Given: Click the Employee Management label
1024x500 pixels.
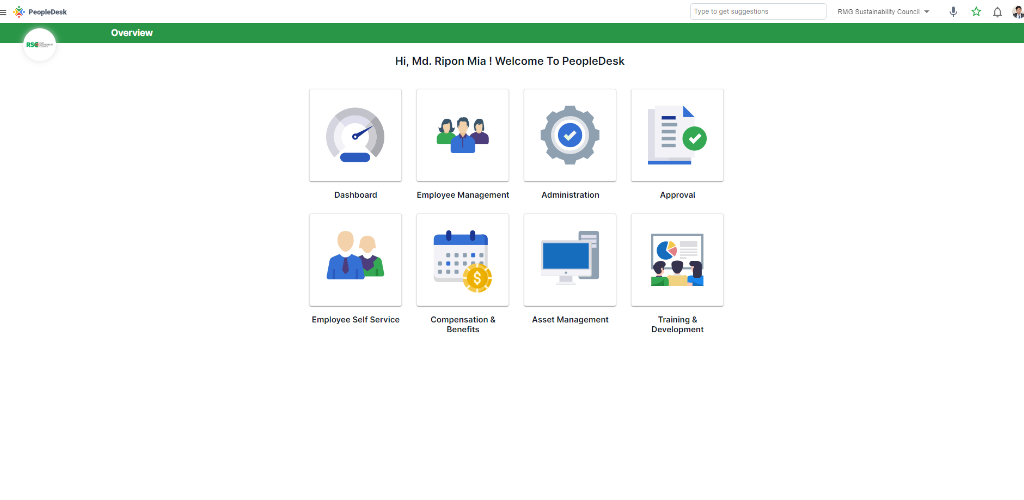Looking at the screenshot, I should (462, 195).
